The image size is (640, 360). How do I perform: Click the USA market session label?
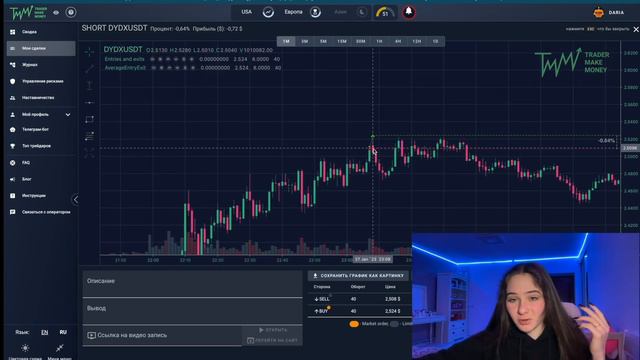pyautogui.click(x=247, y=12)
